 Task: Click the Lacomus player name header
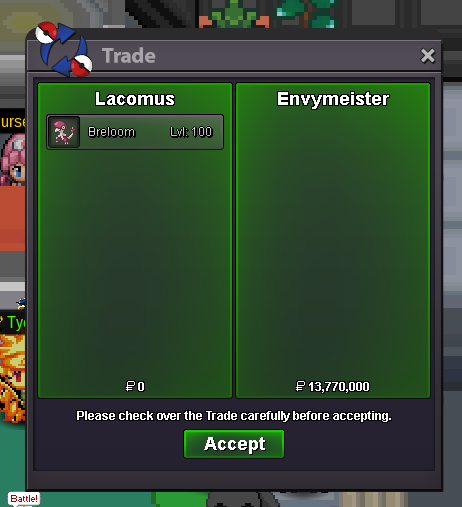click(135, 99)
